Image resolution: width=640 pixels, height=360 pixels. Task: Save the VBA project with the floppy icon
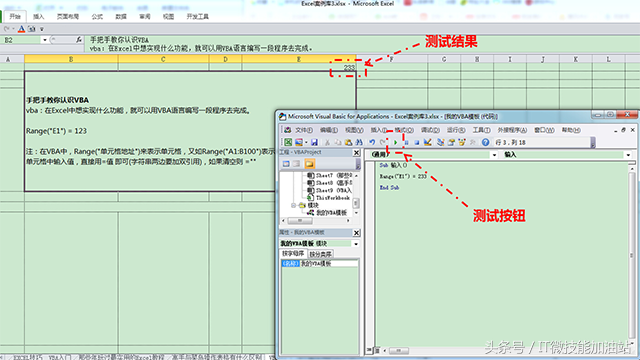point(314,142)
